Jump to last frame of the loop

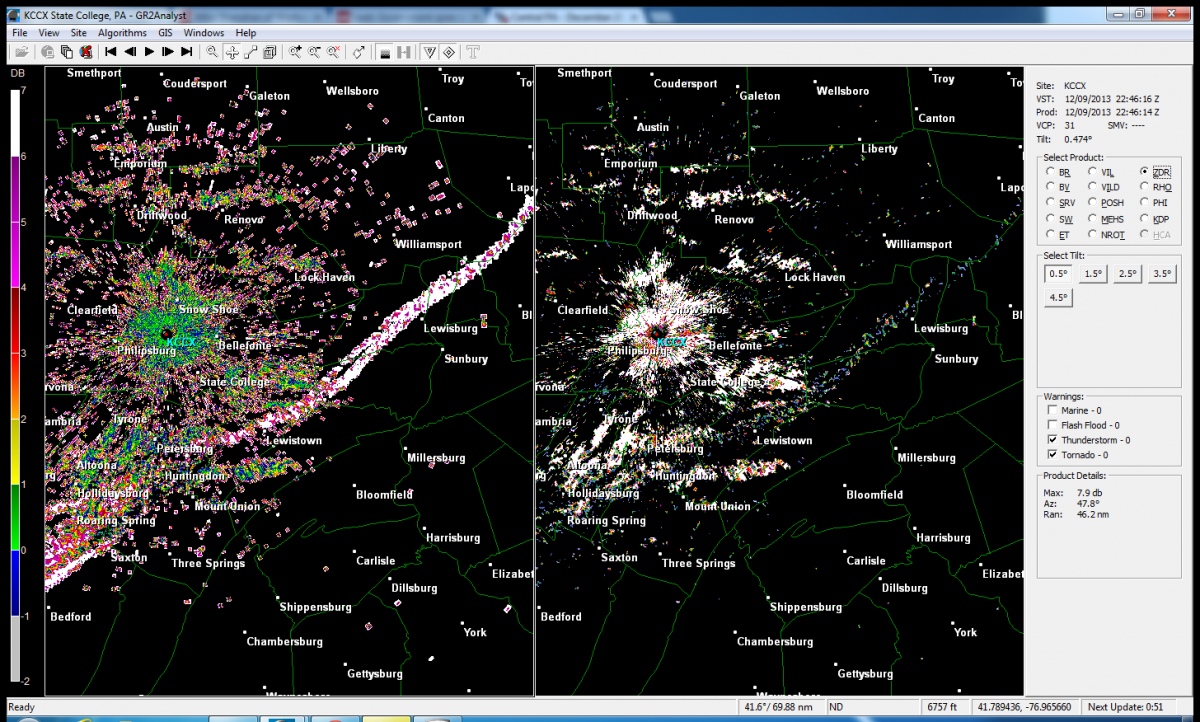pos(187,51)
